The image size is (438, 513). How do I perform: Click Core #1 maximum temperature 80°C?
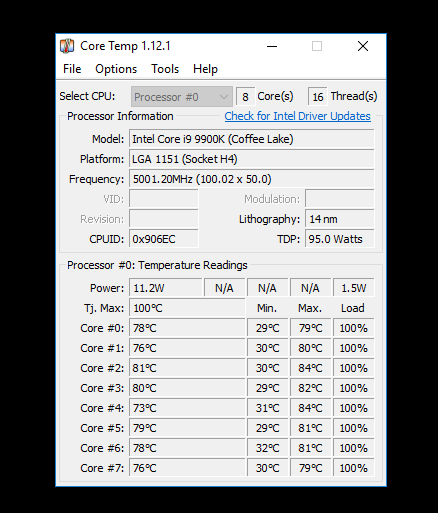310,348
